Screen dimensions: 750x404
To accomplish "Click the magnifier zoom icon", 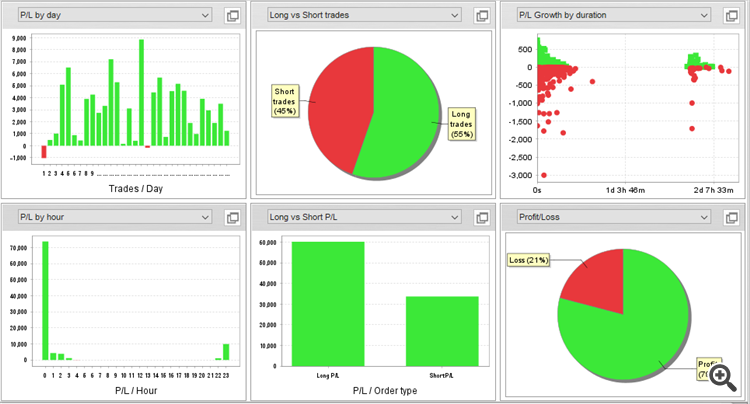I will (x=722, y=378).
